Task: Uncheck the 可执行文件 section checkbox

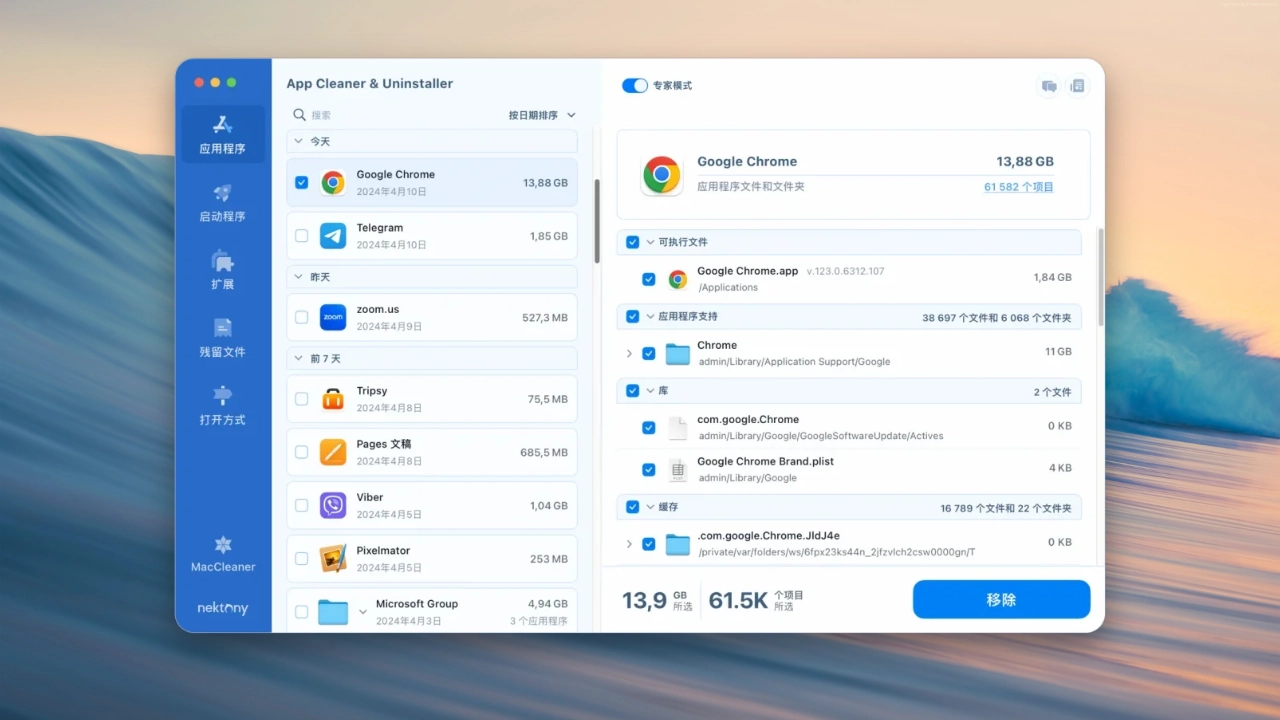Action: pyautogui.click(x=632, y=242)
